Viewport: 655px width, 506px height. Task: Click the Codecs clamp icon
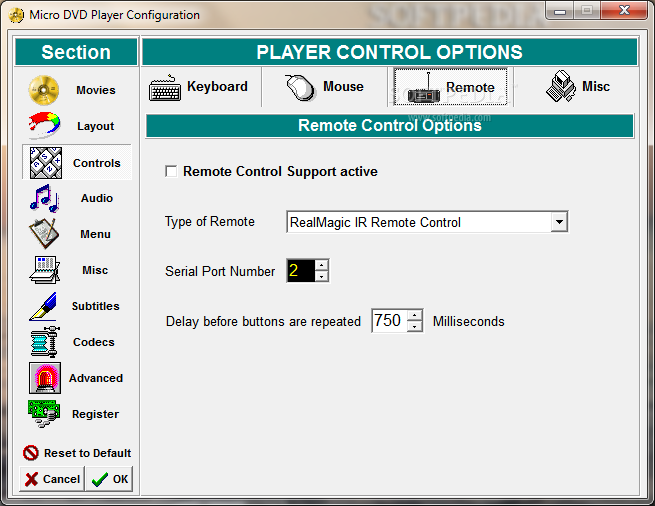click(45, 342)
